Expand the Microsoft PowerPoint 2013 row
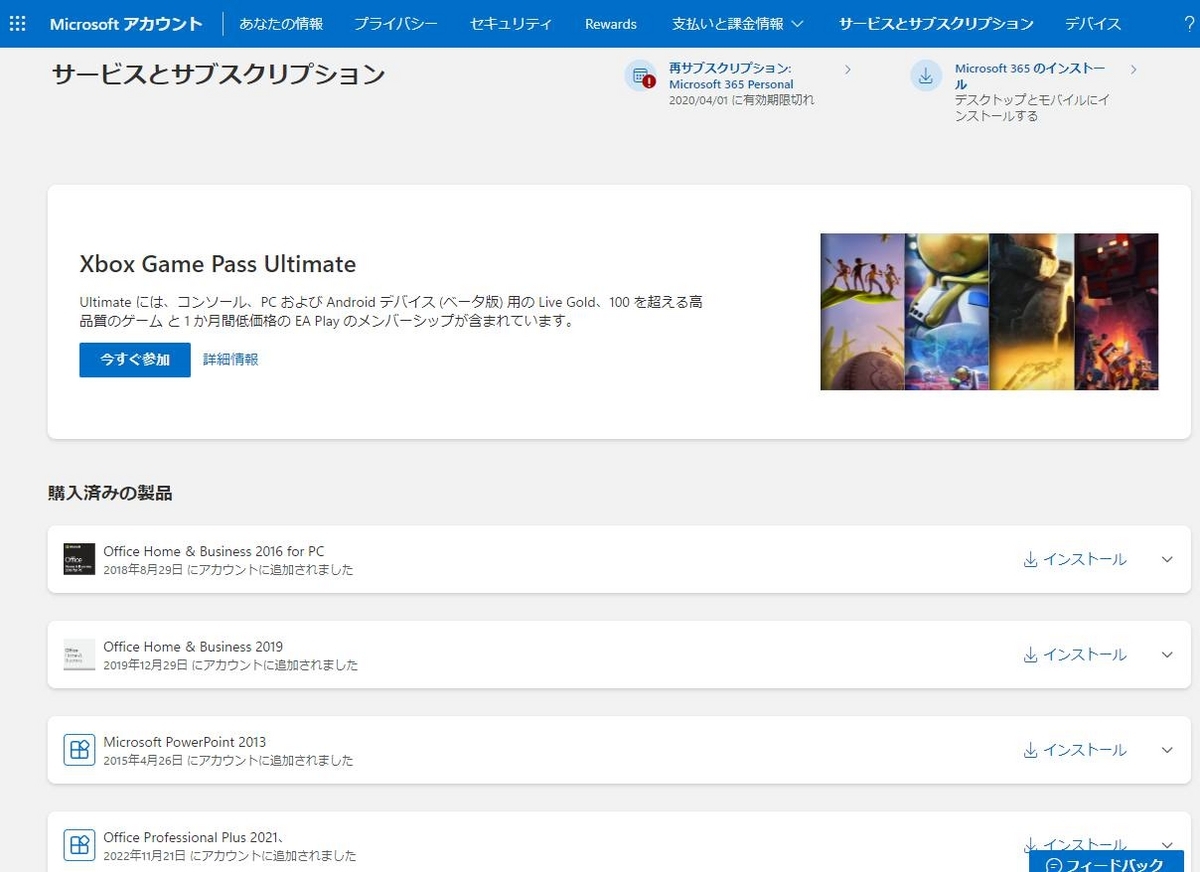The image size is (1200, 872). (x=1167, y=750)
